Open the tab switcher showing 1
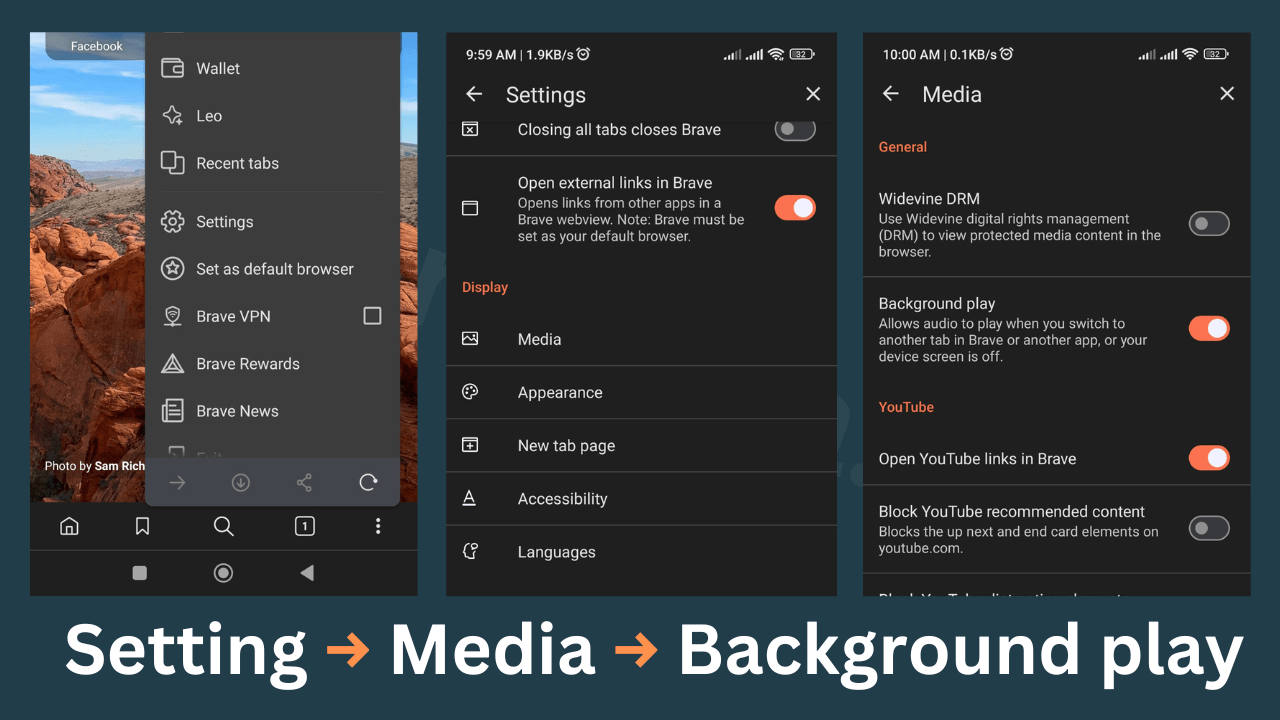1280x720 pixels. coord(305,526)
